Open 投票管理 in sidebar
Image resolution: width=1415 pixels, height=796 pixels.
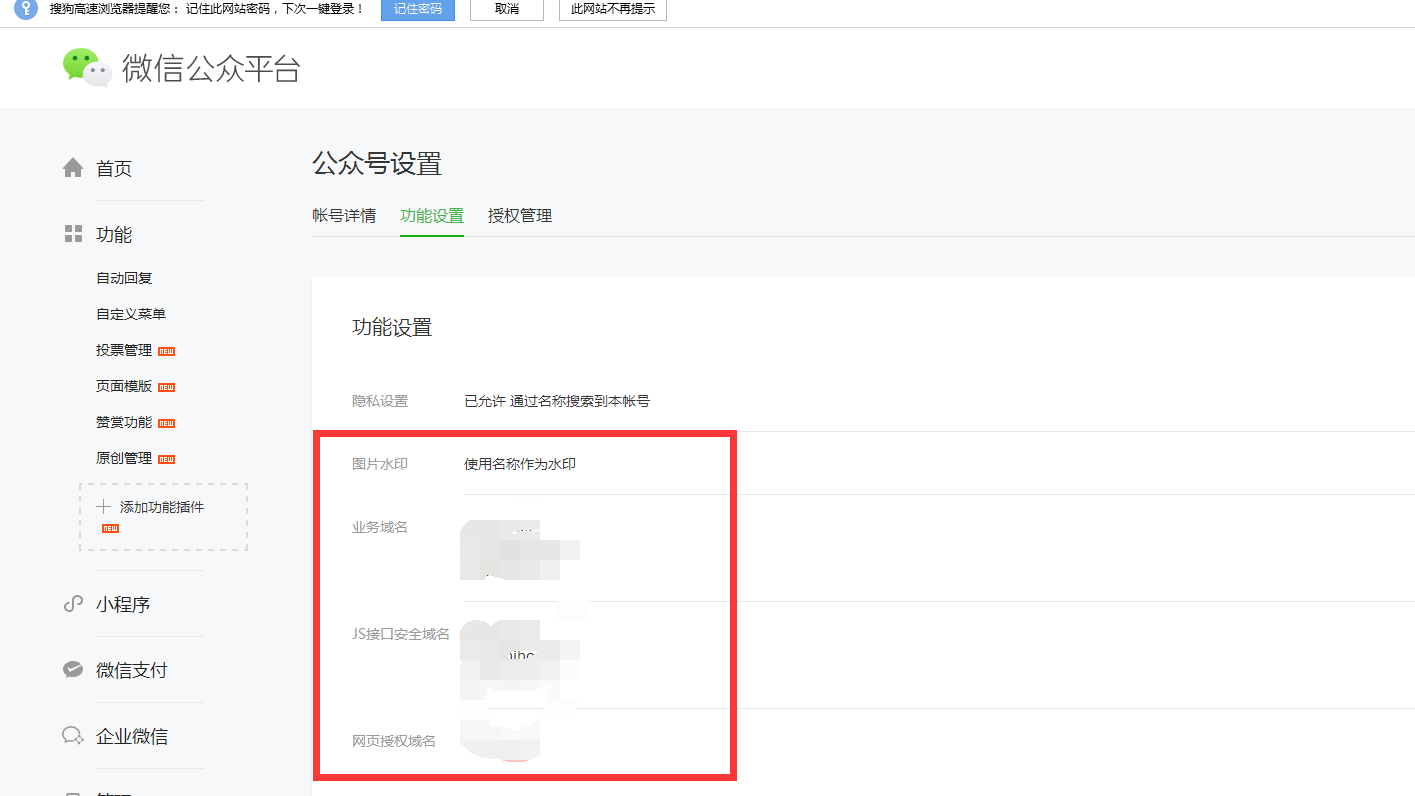coord(124,350)
